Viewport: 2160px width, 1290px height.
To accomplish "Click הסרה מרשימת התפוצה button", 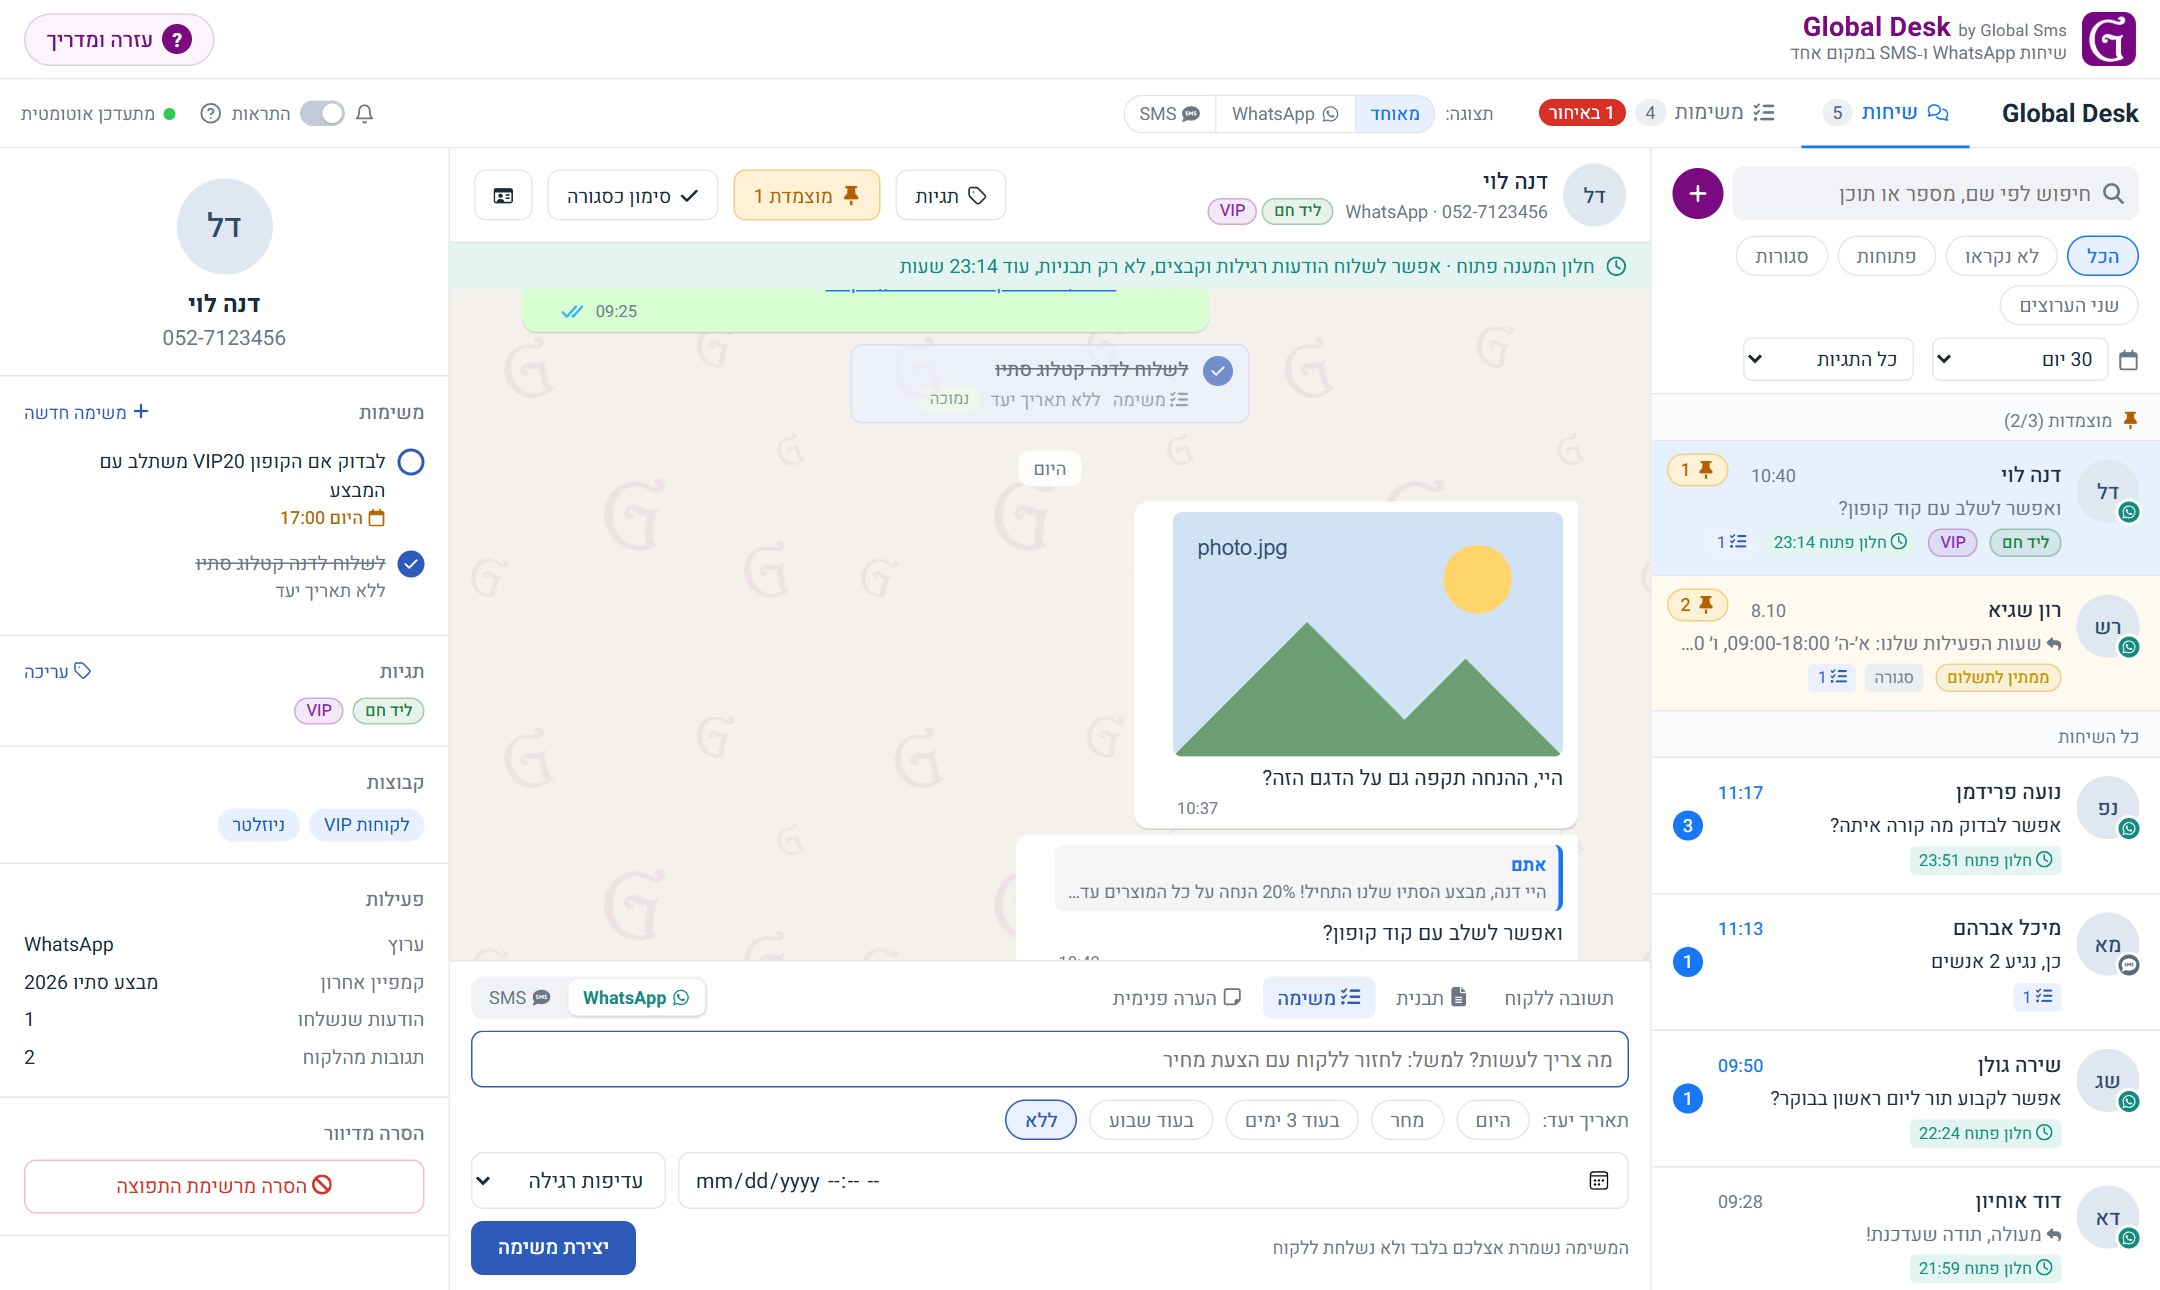I will click(x=224, y=1186).
